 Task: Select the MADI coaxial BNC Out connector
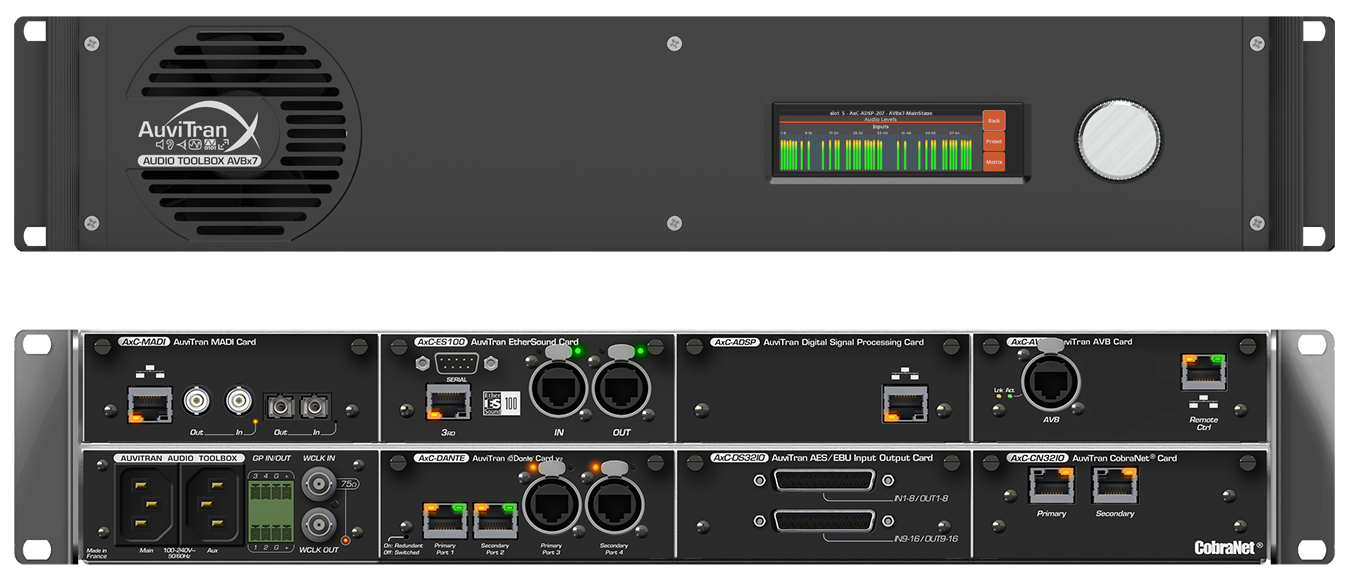[199, 402]
